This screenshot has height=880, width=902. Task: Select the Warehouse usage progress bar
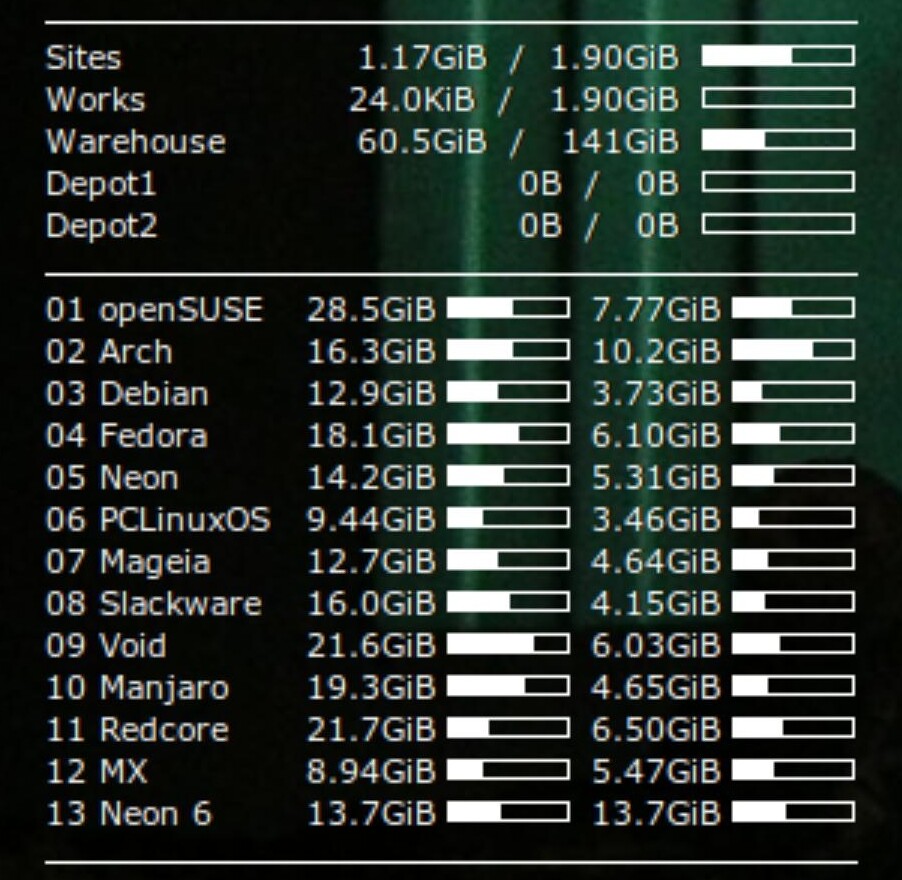tap(777, 140)
